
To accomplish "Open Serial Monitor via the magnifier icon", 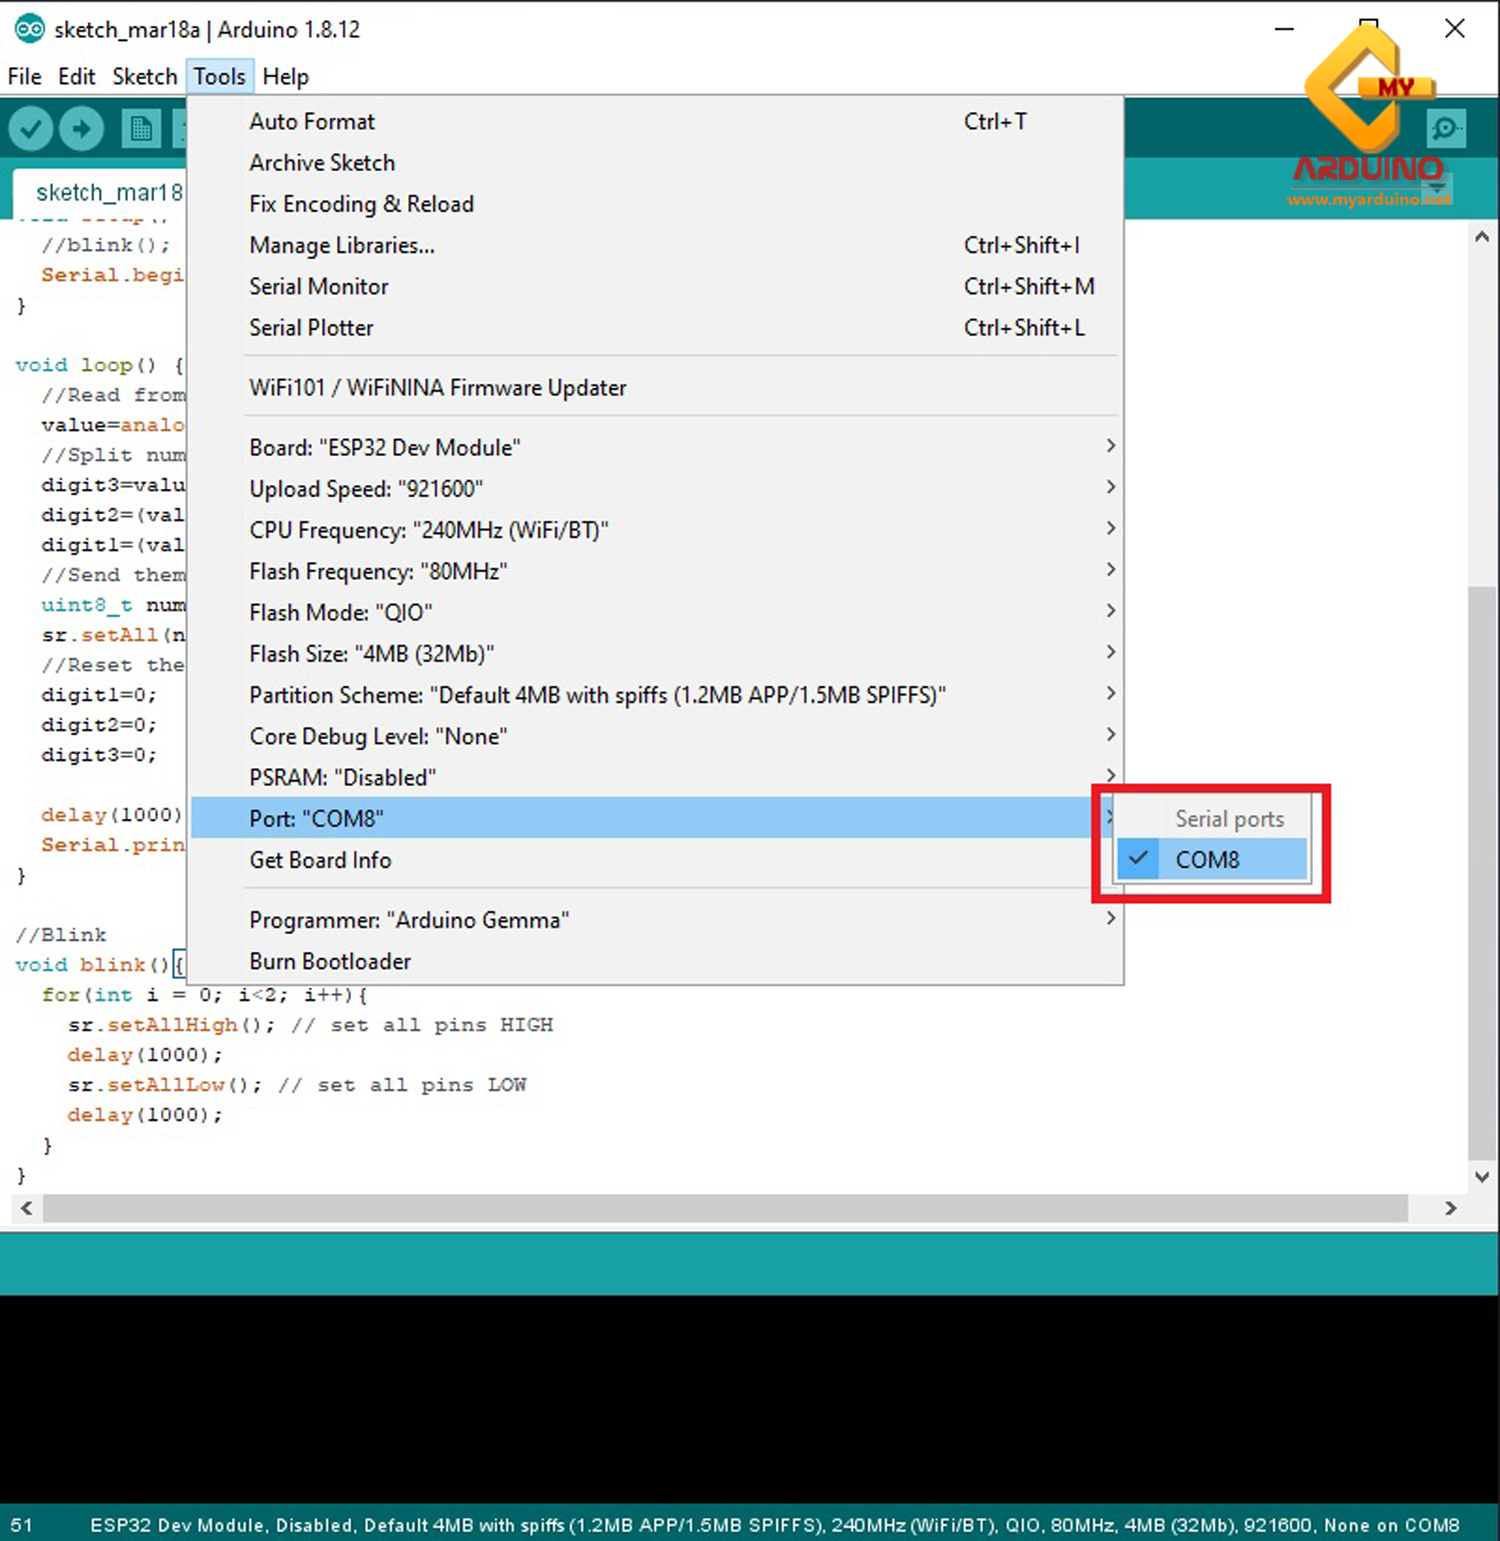I will (x=1446, y=128).
